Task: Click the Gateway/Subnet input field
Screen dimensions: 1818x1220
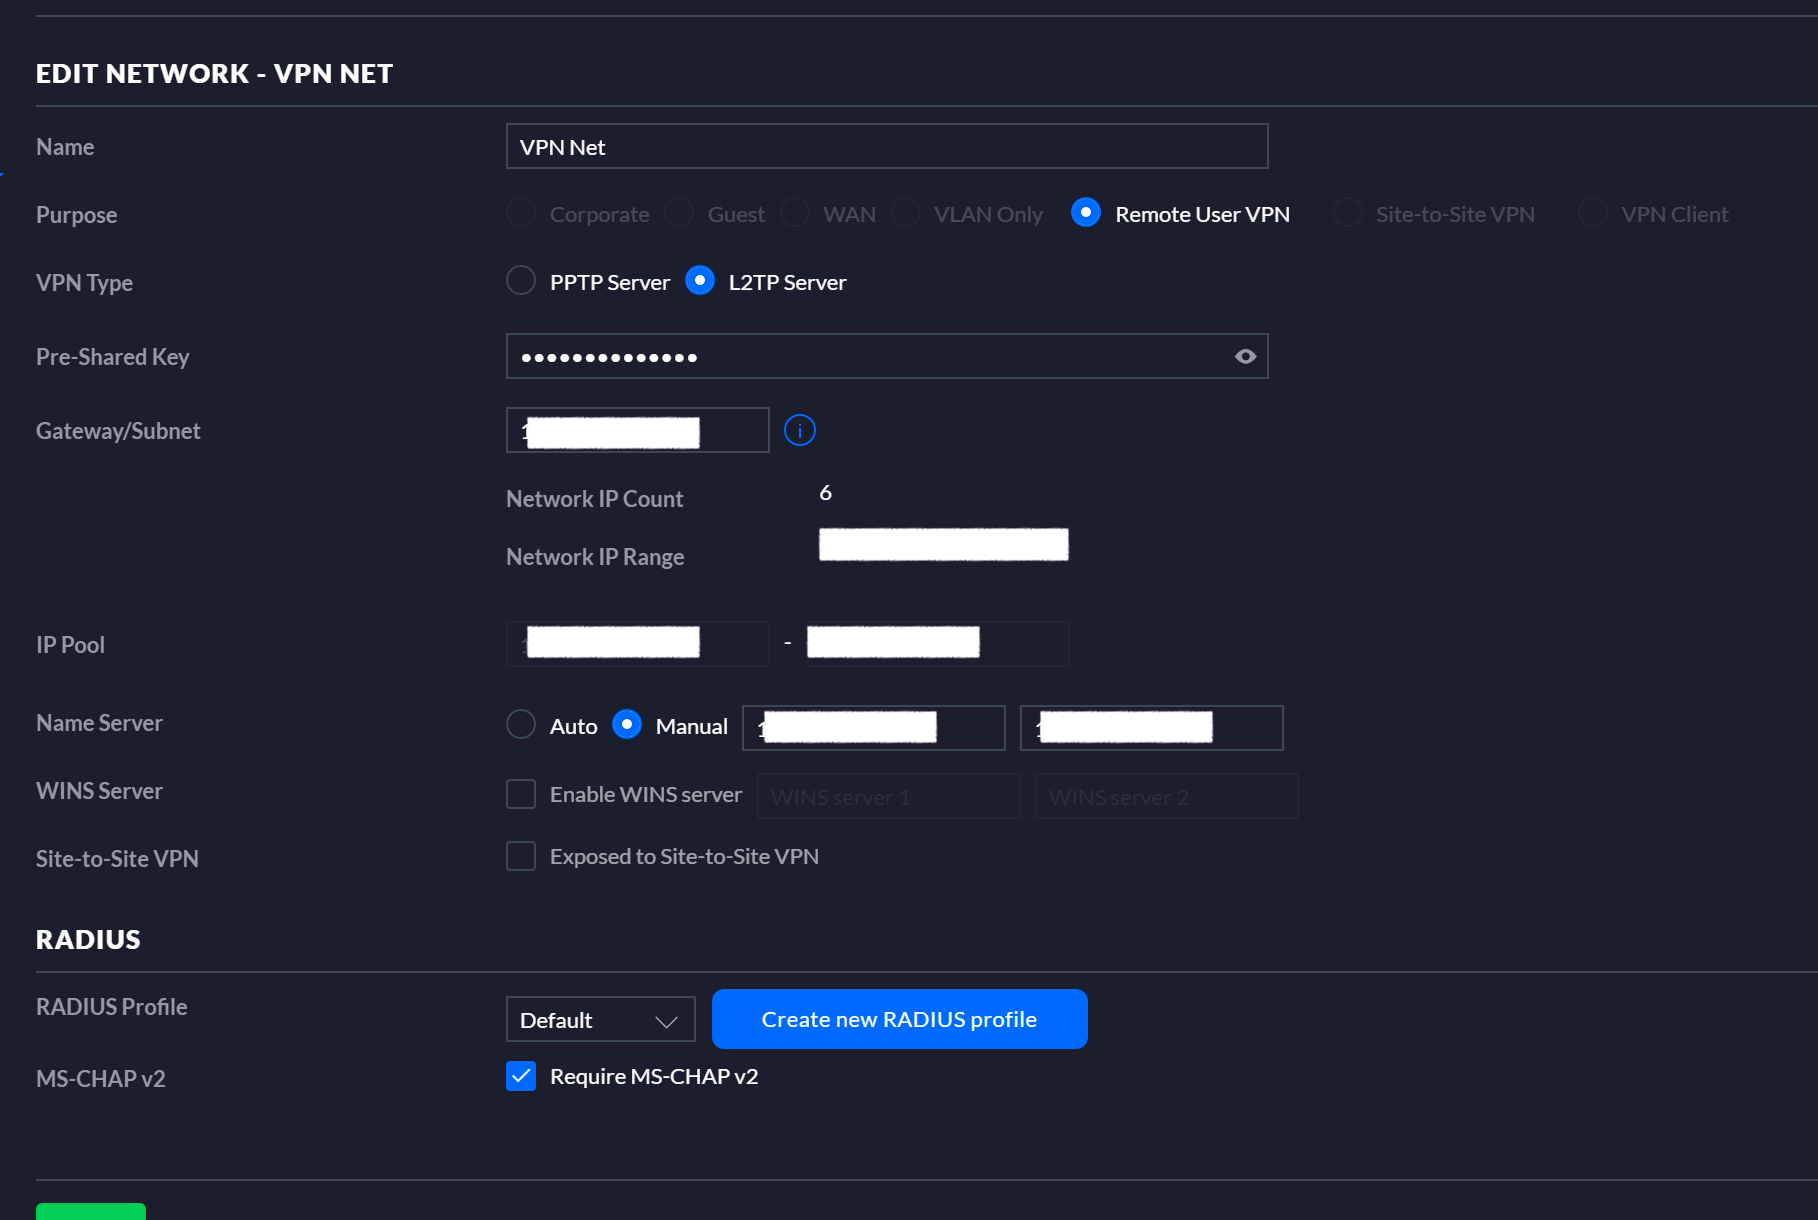Action: 637,431
